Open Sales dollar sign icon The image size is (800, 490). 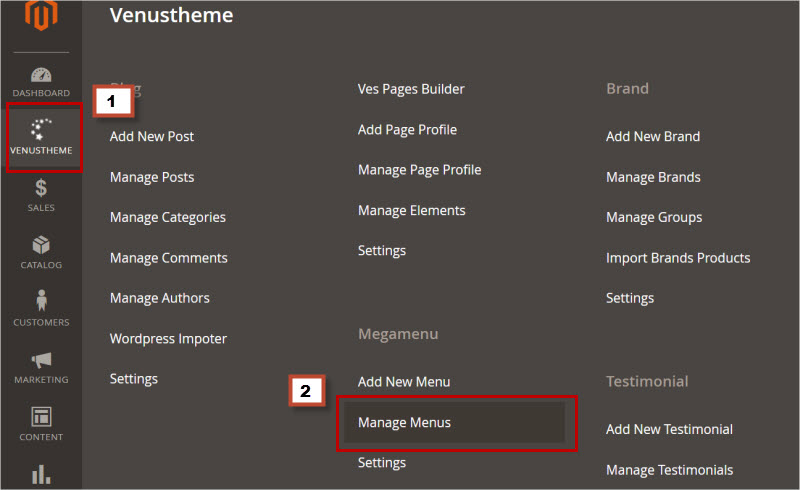tap(41, 188)
